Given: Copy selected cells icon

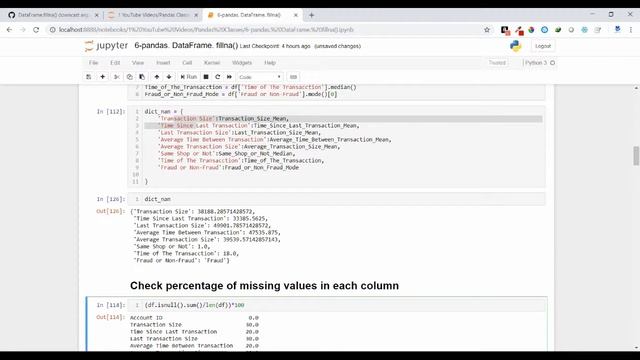Looking at the screenshot, I should pyautogui.click(x=129, y=77).
